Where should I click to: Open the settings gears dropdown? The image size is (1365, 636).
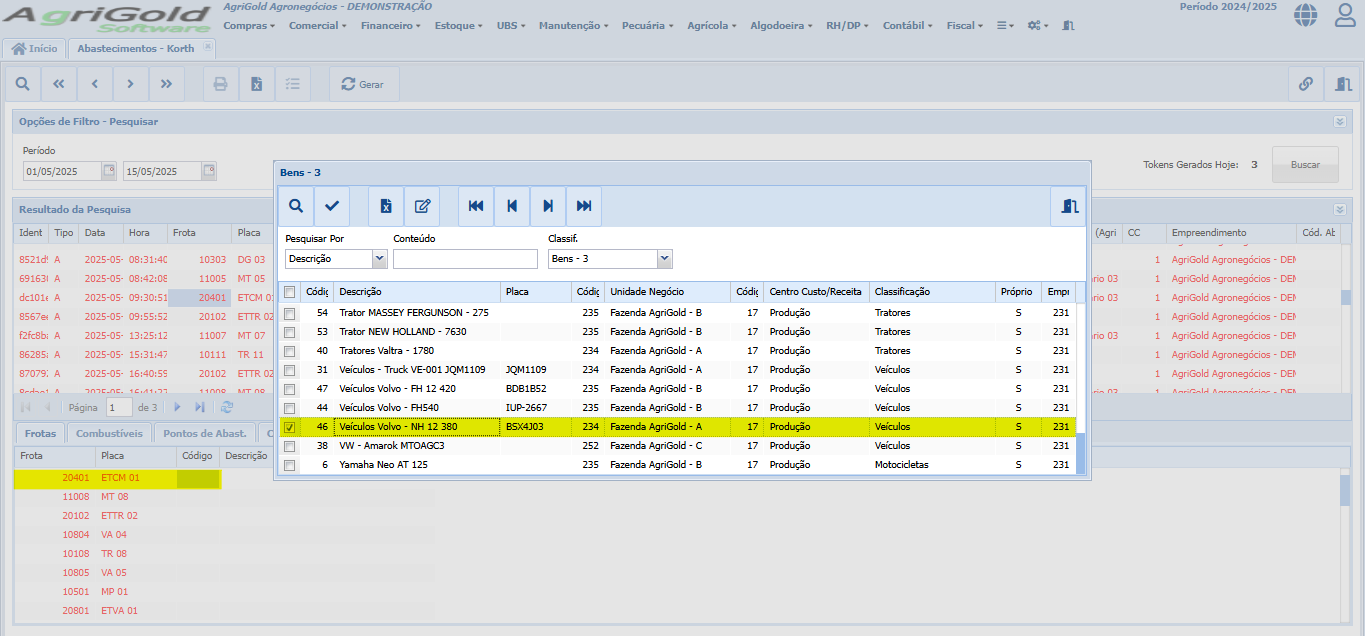(x=1038, y=26)
